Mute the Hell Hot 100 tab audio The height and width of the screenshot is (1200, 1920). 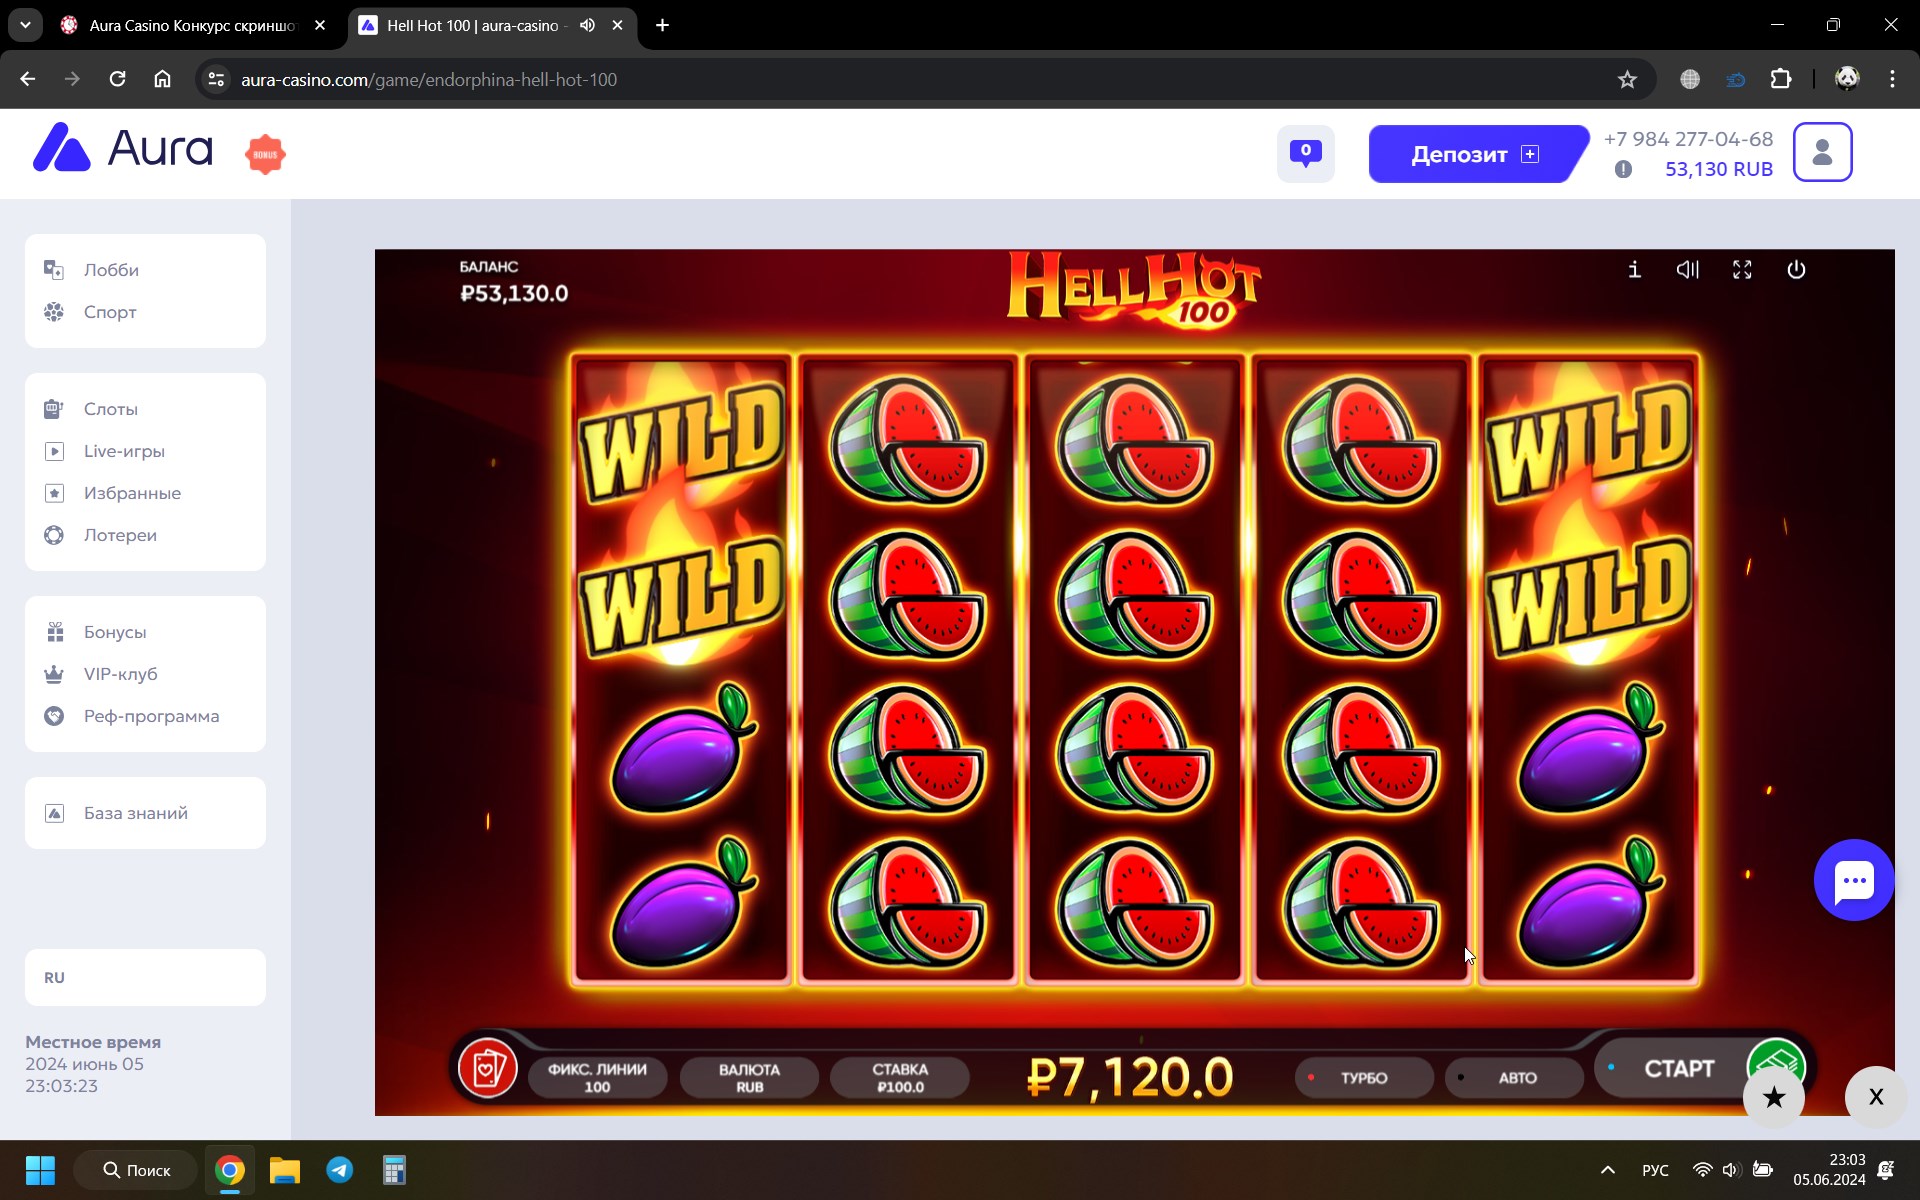[x=587, y=25]
